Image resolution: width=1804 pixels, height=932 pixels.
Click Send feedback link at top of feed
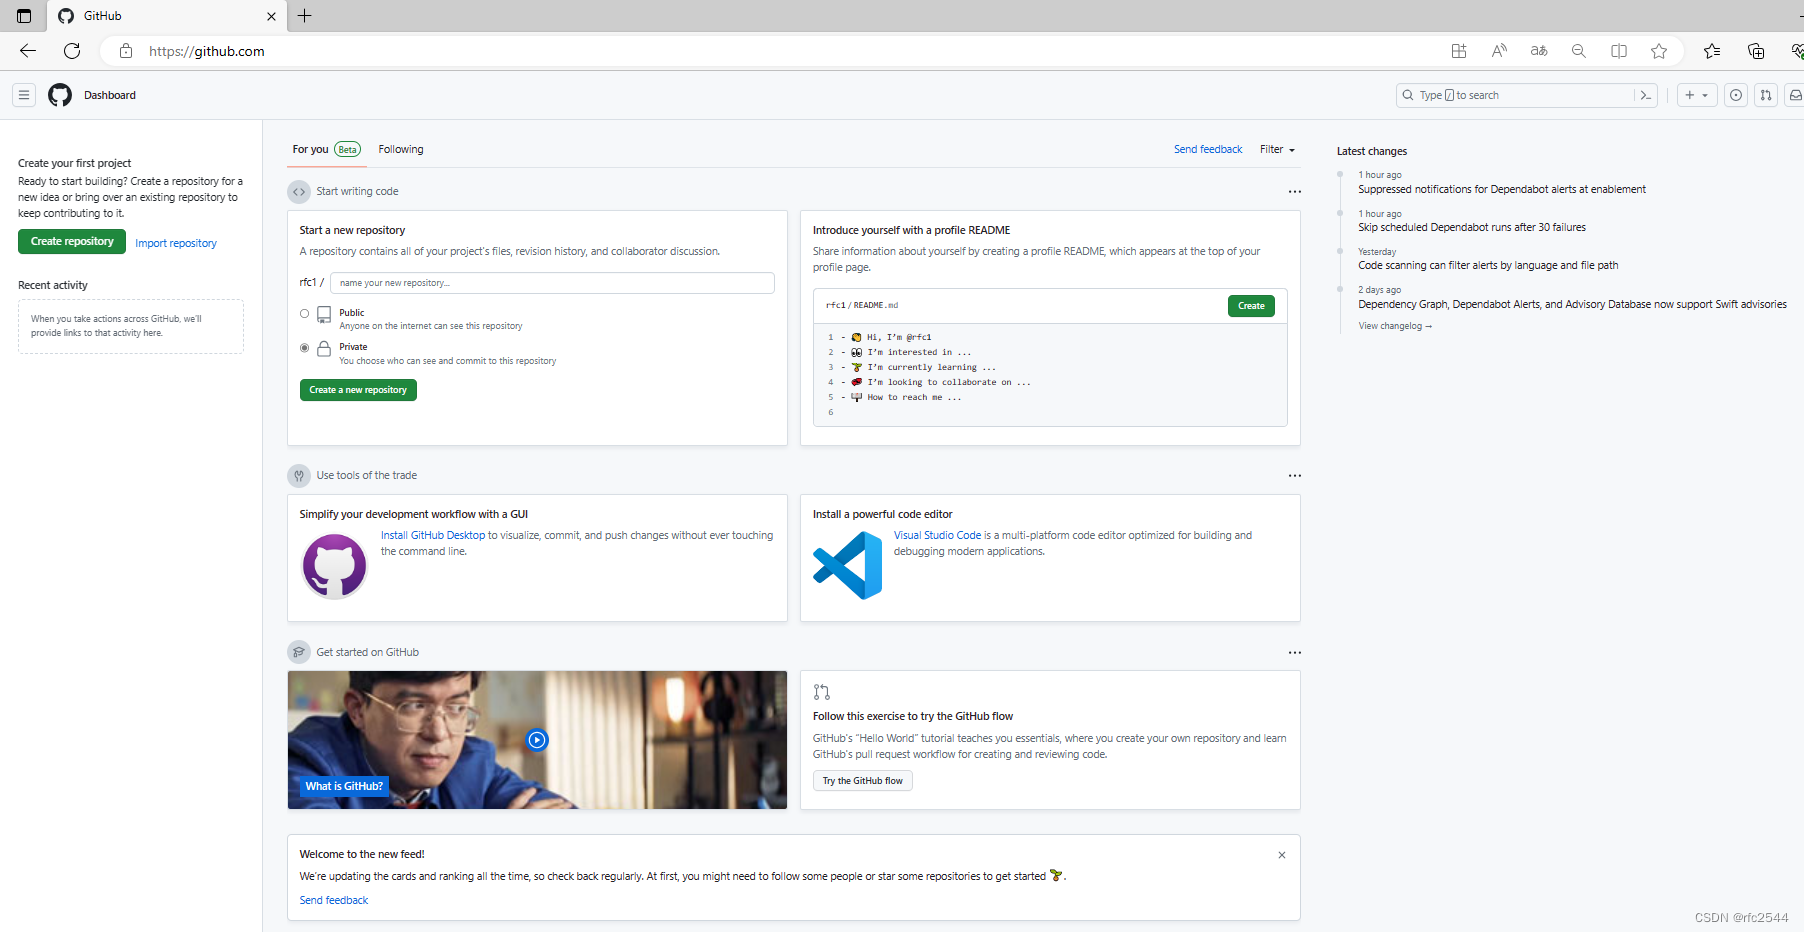tap(1208, 150)
